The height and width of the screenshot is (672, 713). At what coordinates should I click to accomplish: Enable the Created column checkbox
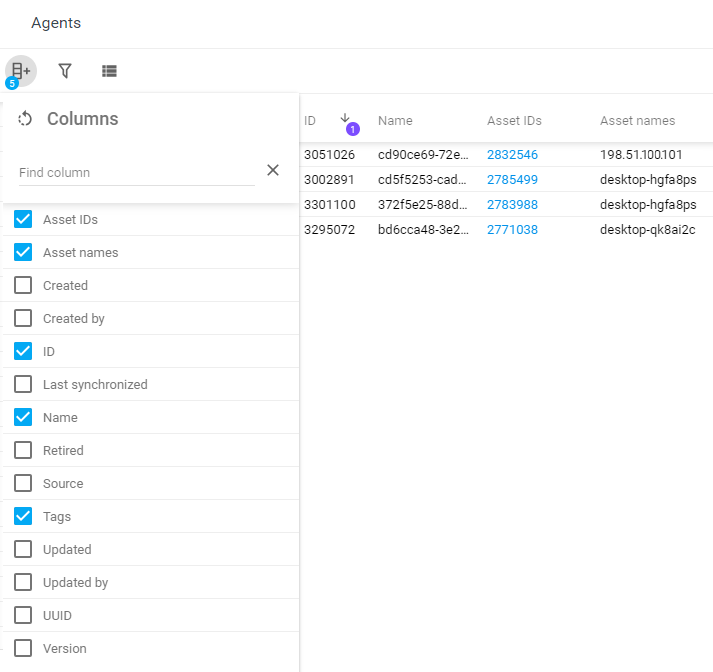[x=23, y=285]
